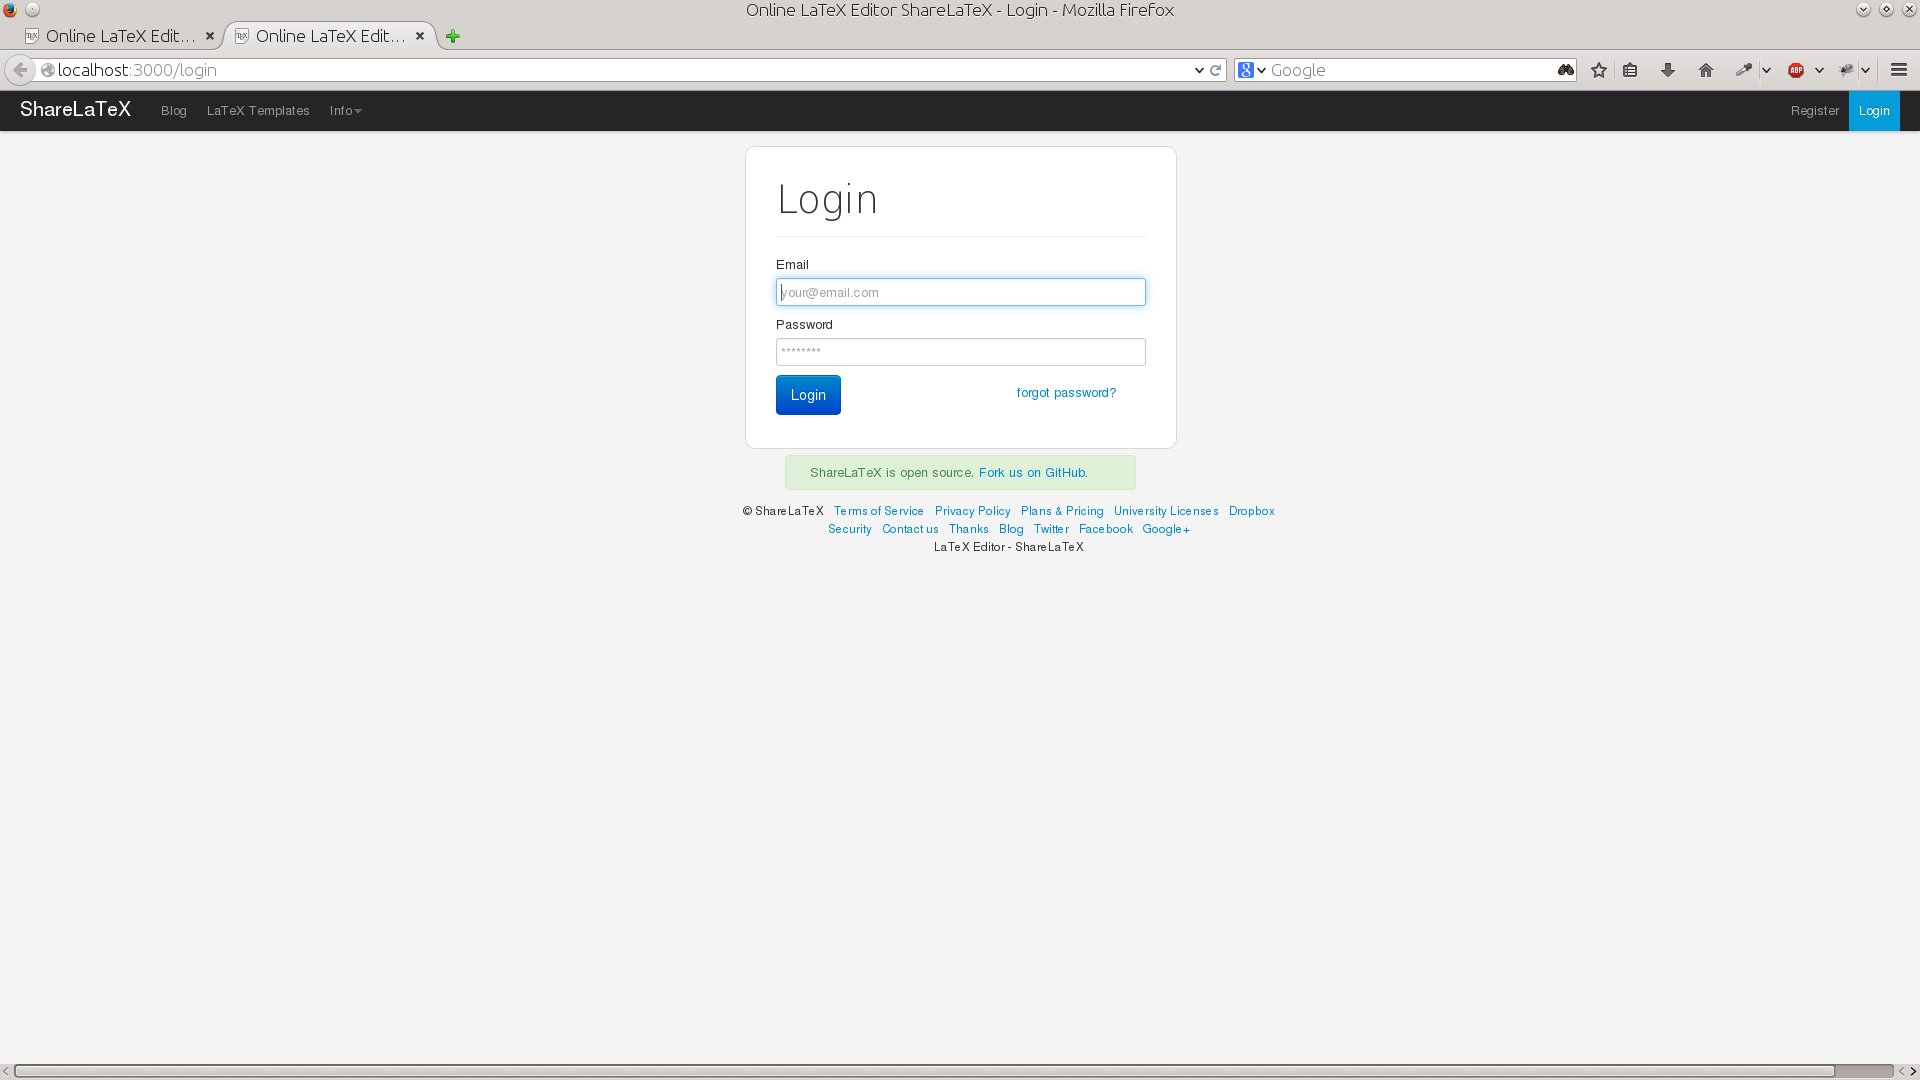1920x1080 pixels.
Task: Click the fly extension icon
Action: coord(1846,70)
